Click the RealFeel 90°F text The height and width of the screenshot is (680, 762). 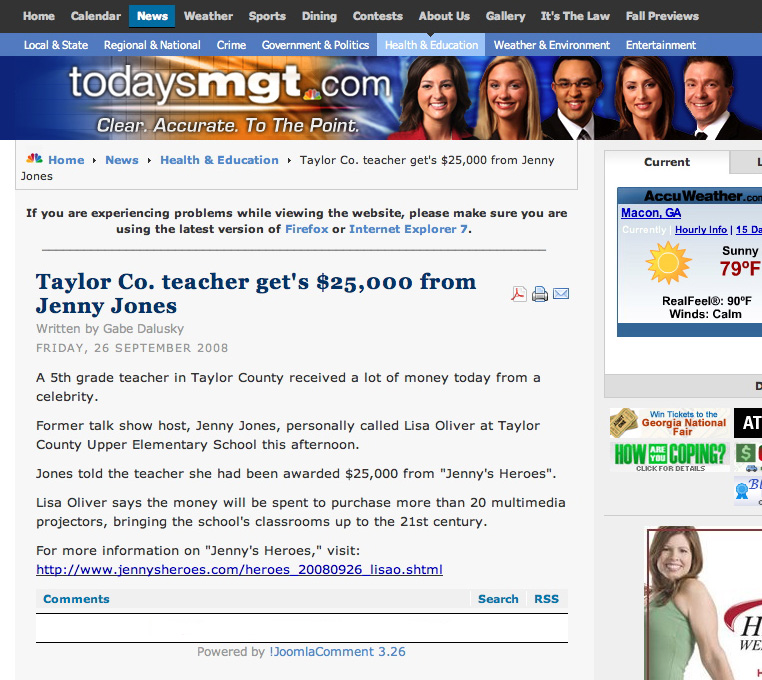(707, 301)
